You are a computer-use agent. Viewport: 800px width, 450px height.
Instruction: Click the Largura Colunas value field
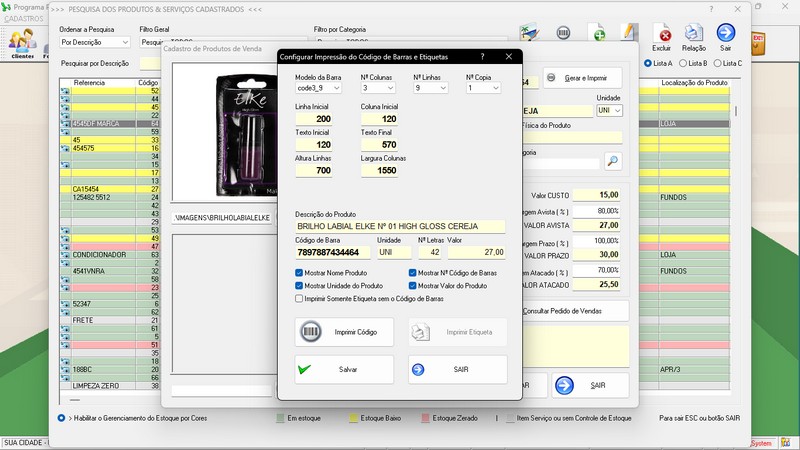pyautogui.click(x=378, y=172)
